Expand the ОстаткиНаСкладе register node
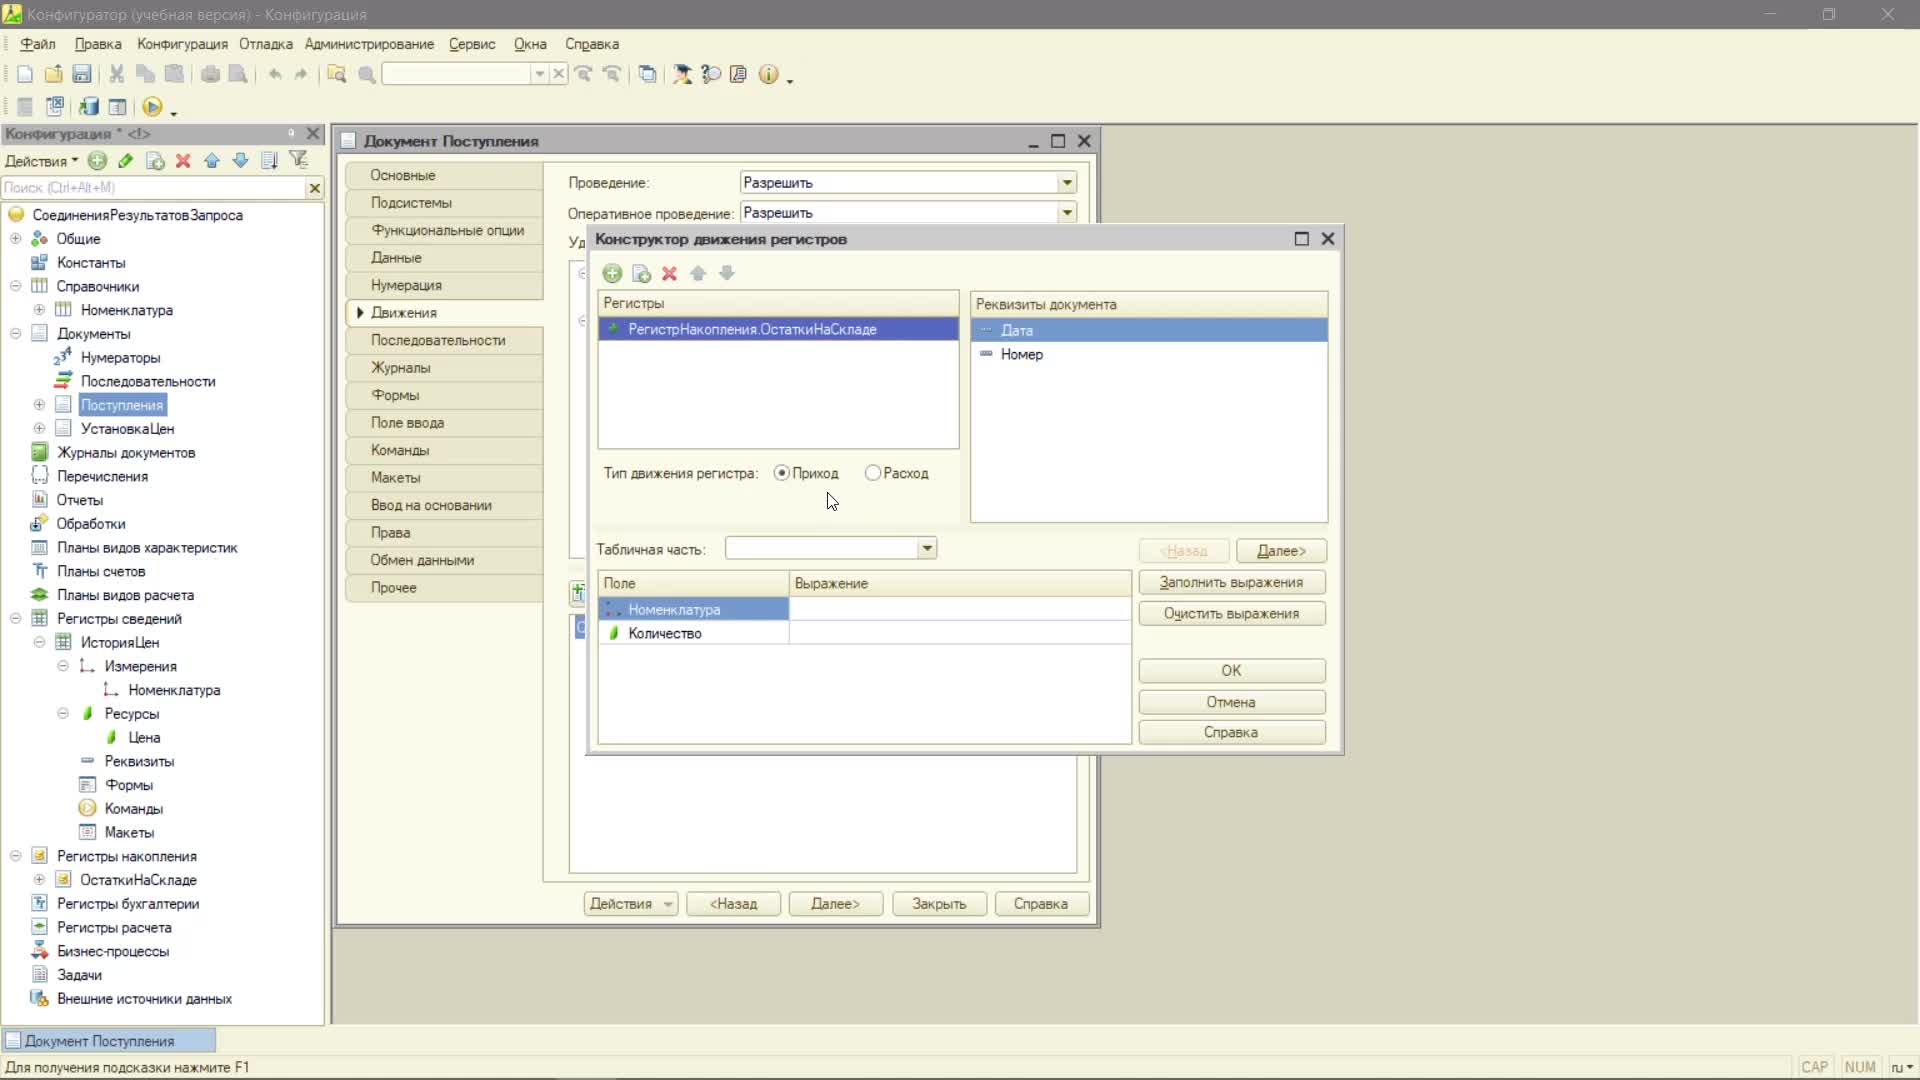 pos(39,880)
